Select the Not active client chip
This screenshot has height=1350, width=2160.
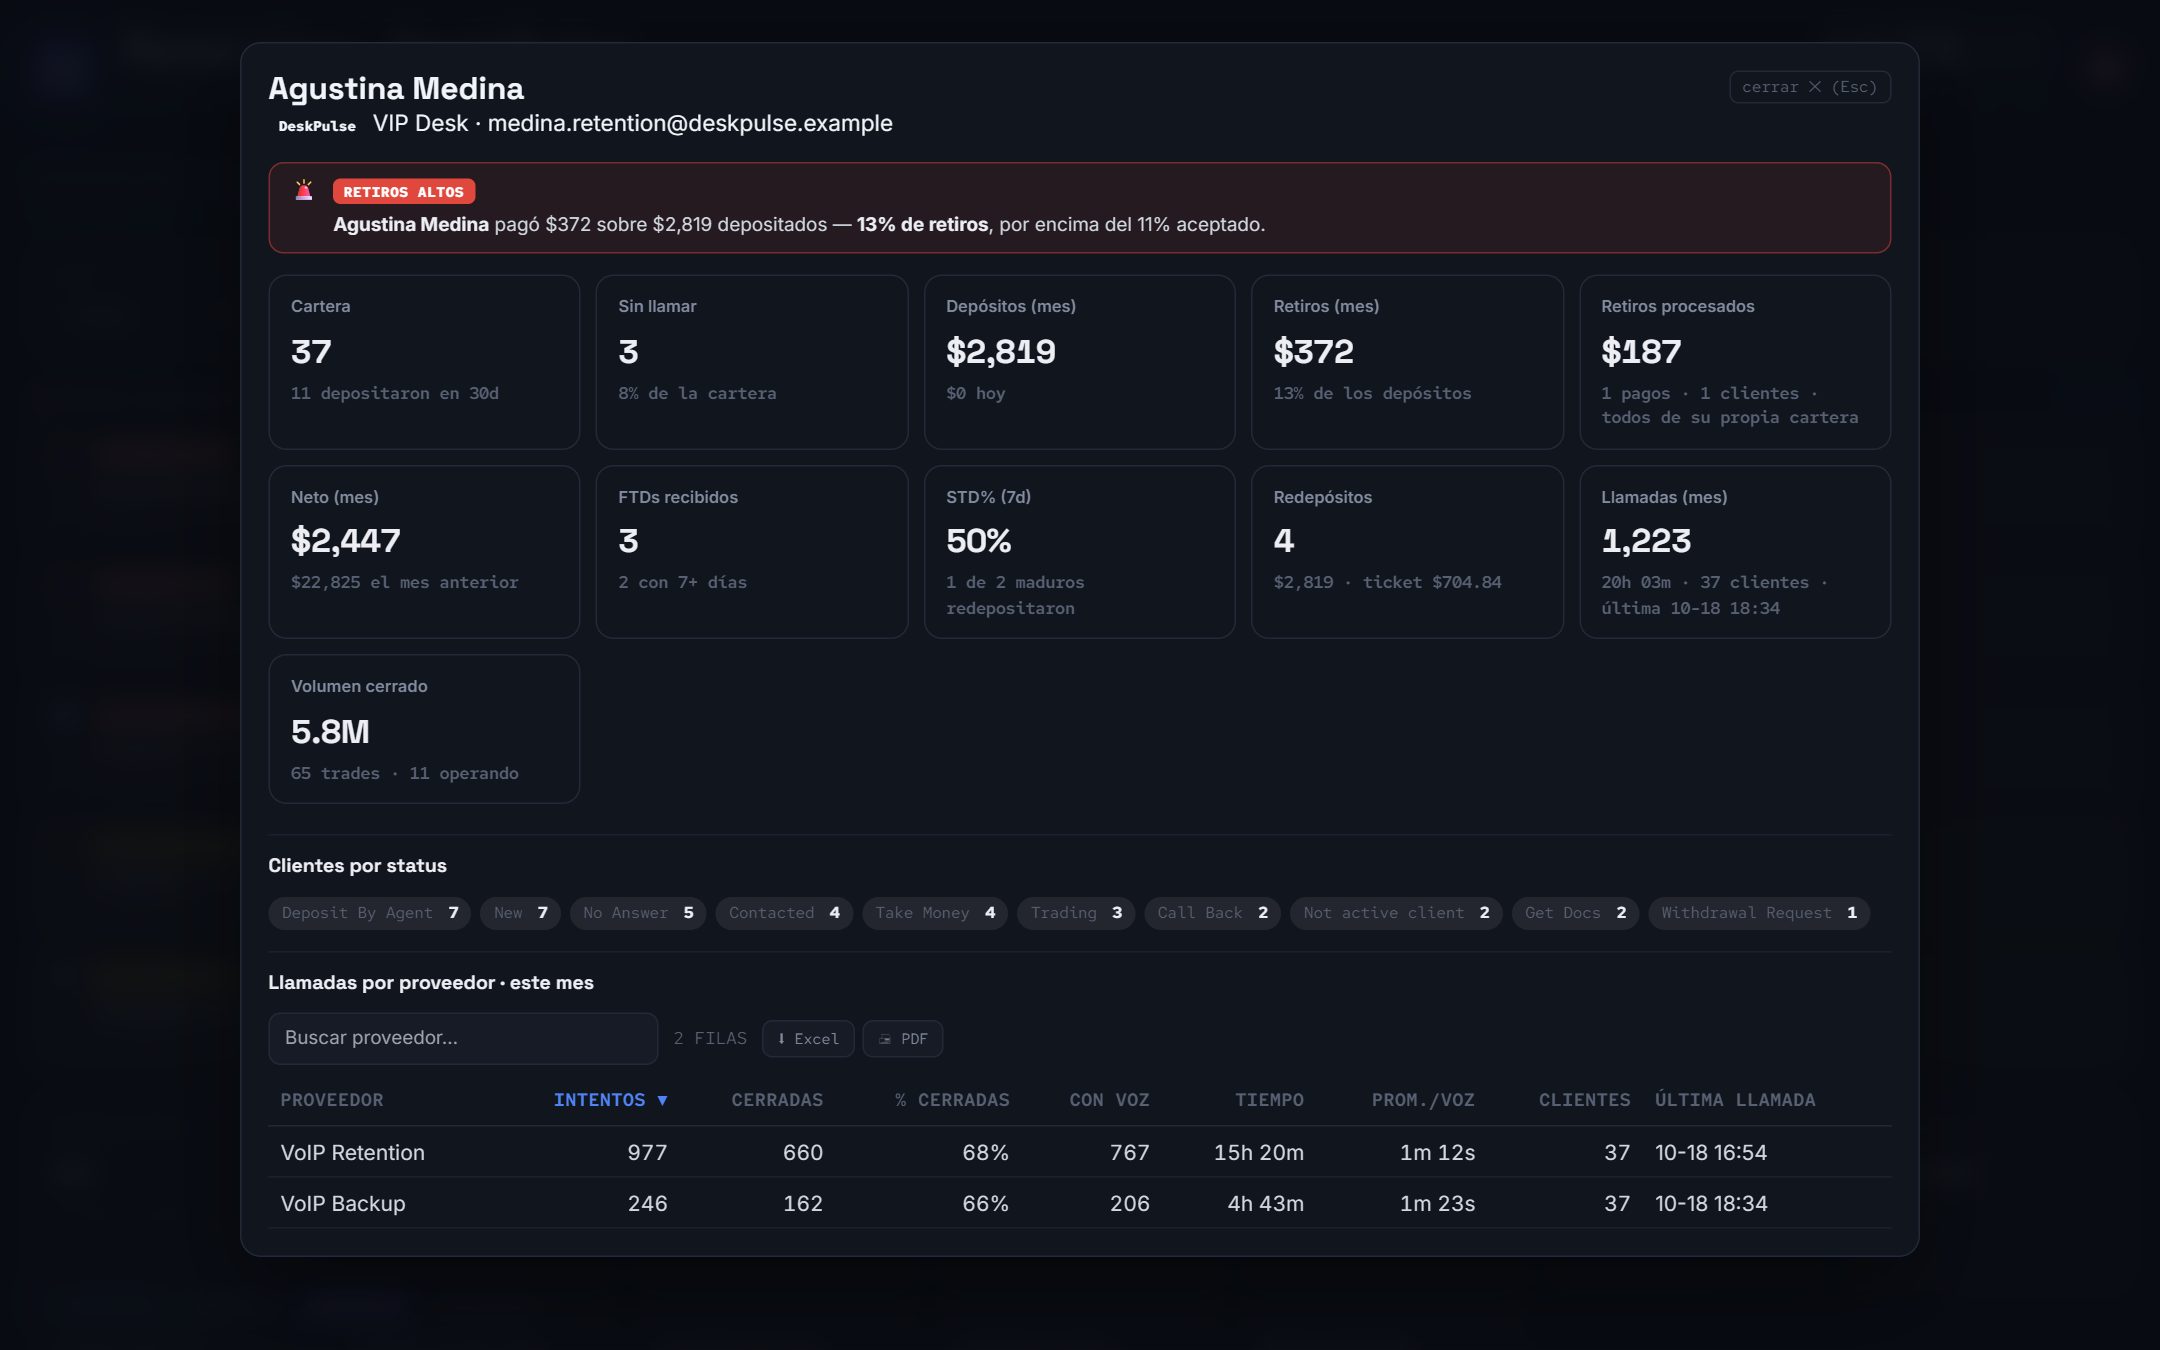[1396, 913]
